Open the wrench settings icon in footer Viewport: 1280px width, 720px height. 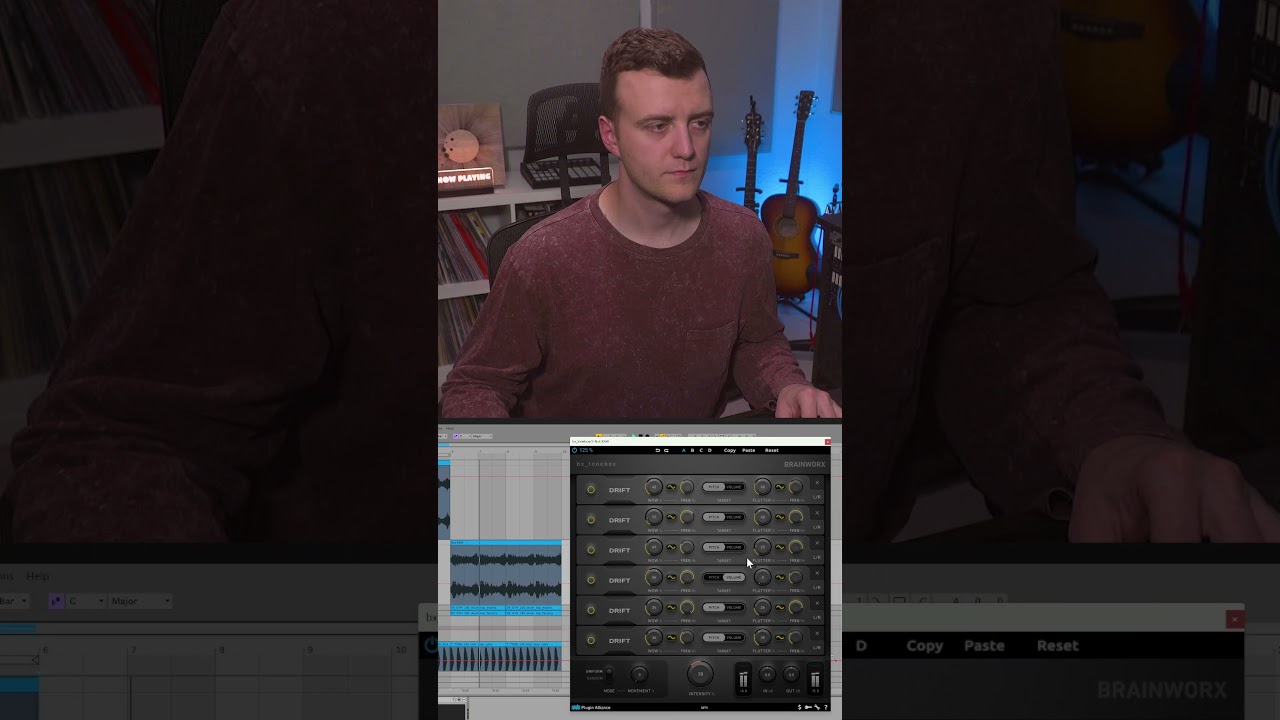point(817,707)
